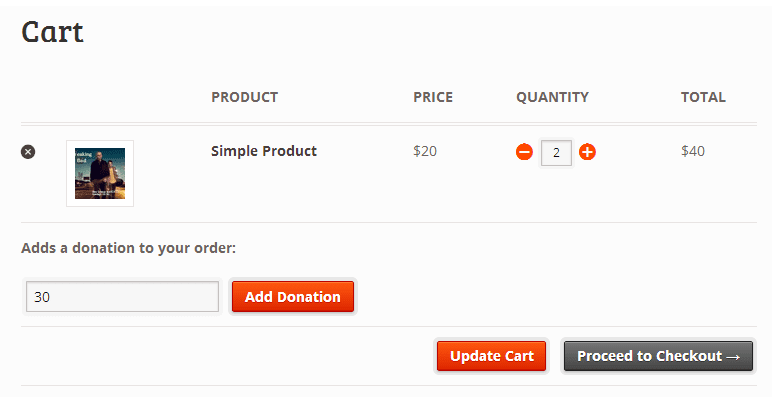Click the PRICE column header

[x=433, y=97]
